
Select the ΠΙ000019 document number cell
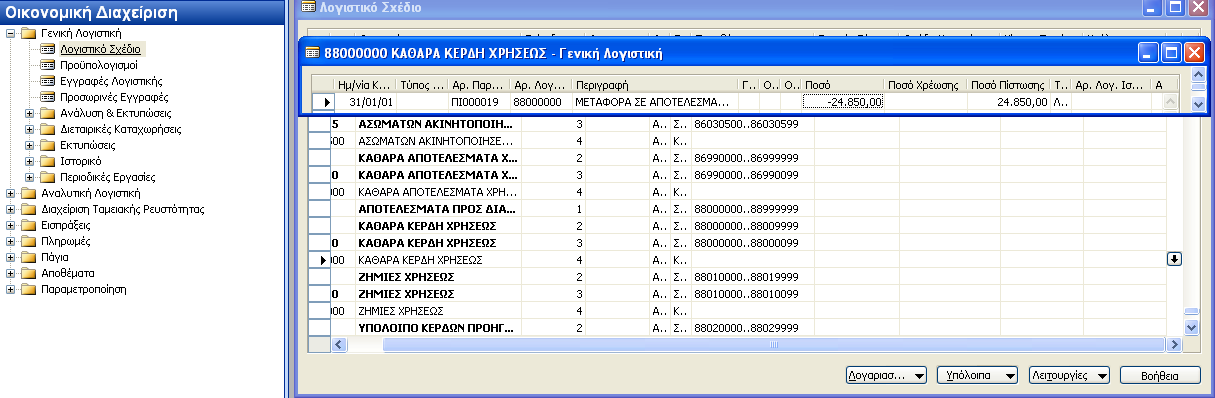click(478, 102)
